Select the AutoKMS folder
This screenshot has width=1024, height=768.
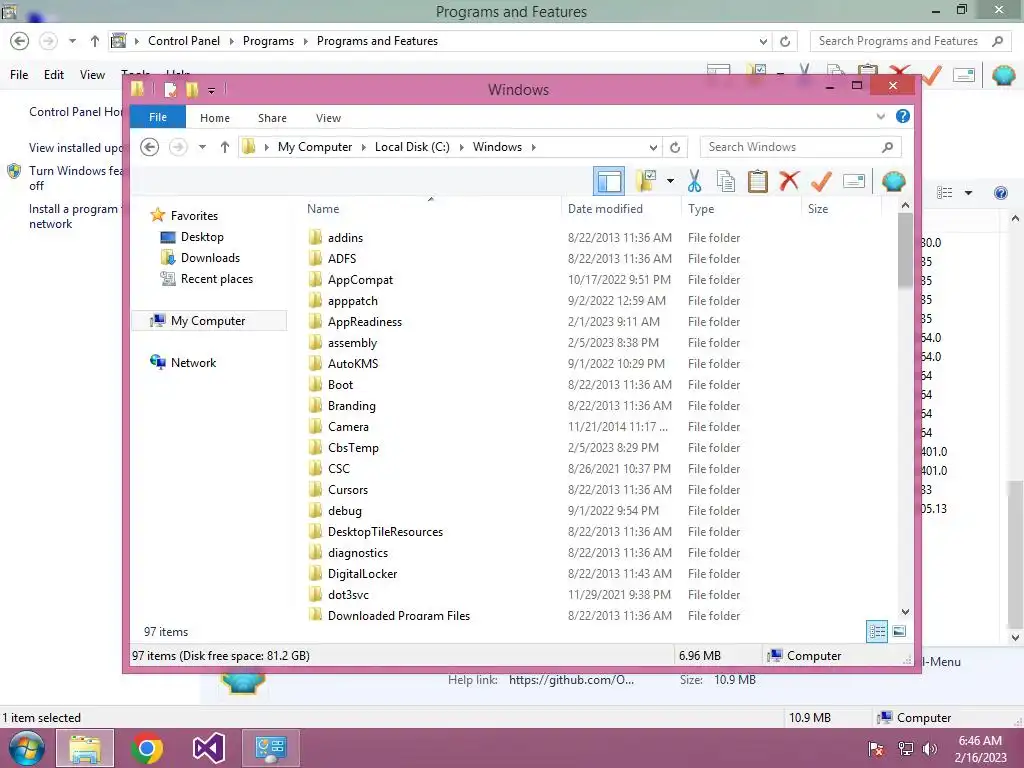tap(353, 364)
